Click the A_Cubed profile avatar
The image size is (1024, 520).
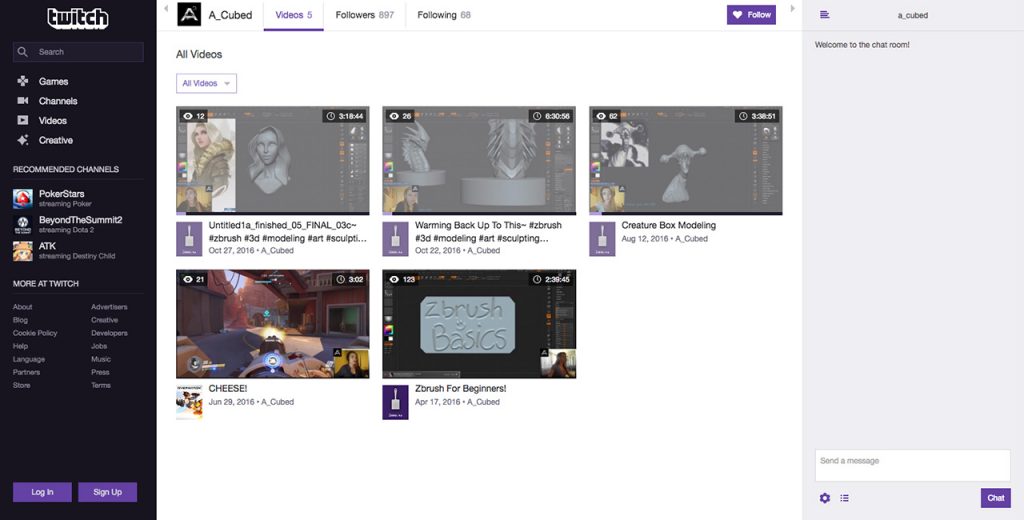point(189,14)
